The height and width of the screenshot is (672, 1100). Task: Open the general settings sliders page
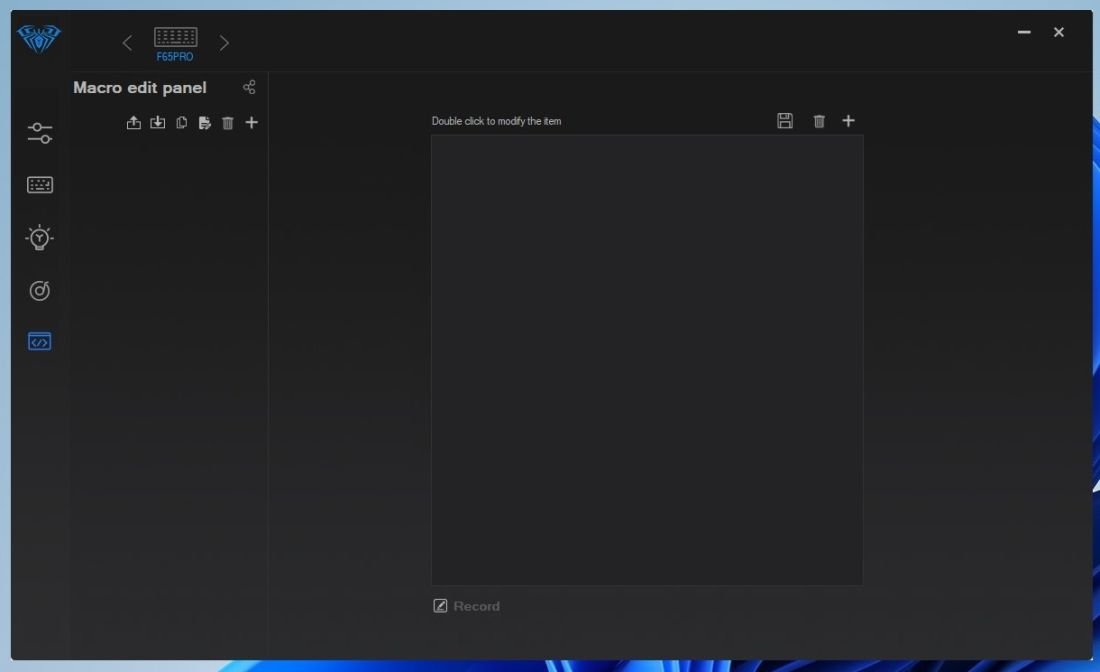click(40, 133)
